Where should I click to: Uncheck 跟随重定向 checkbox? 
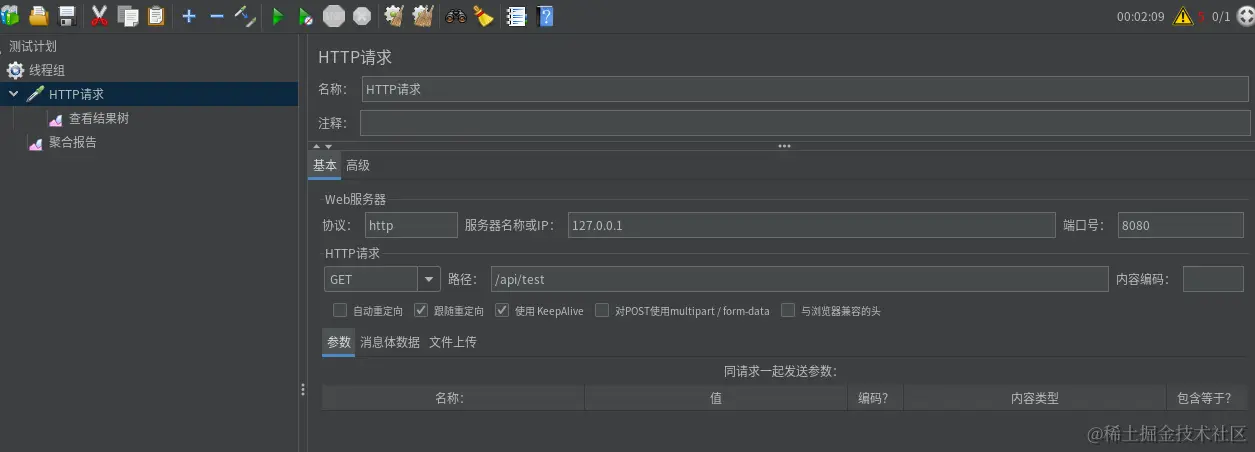pyautogui.click(x=421, y=310)
